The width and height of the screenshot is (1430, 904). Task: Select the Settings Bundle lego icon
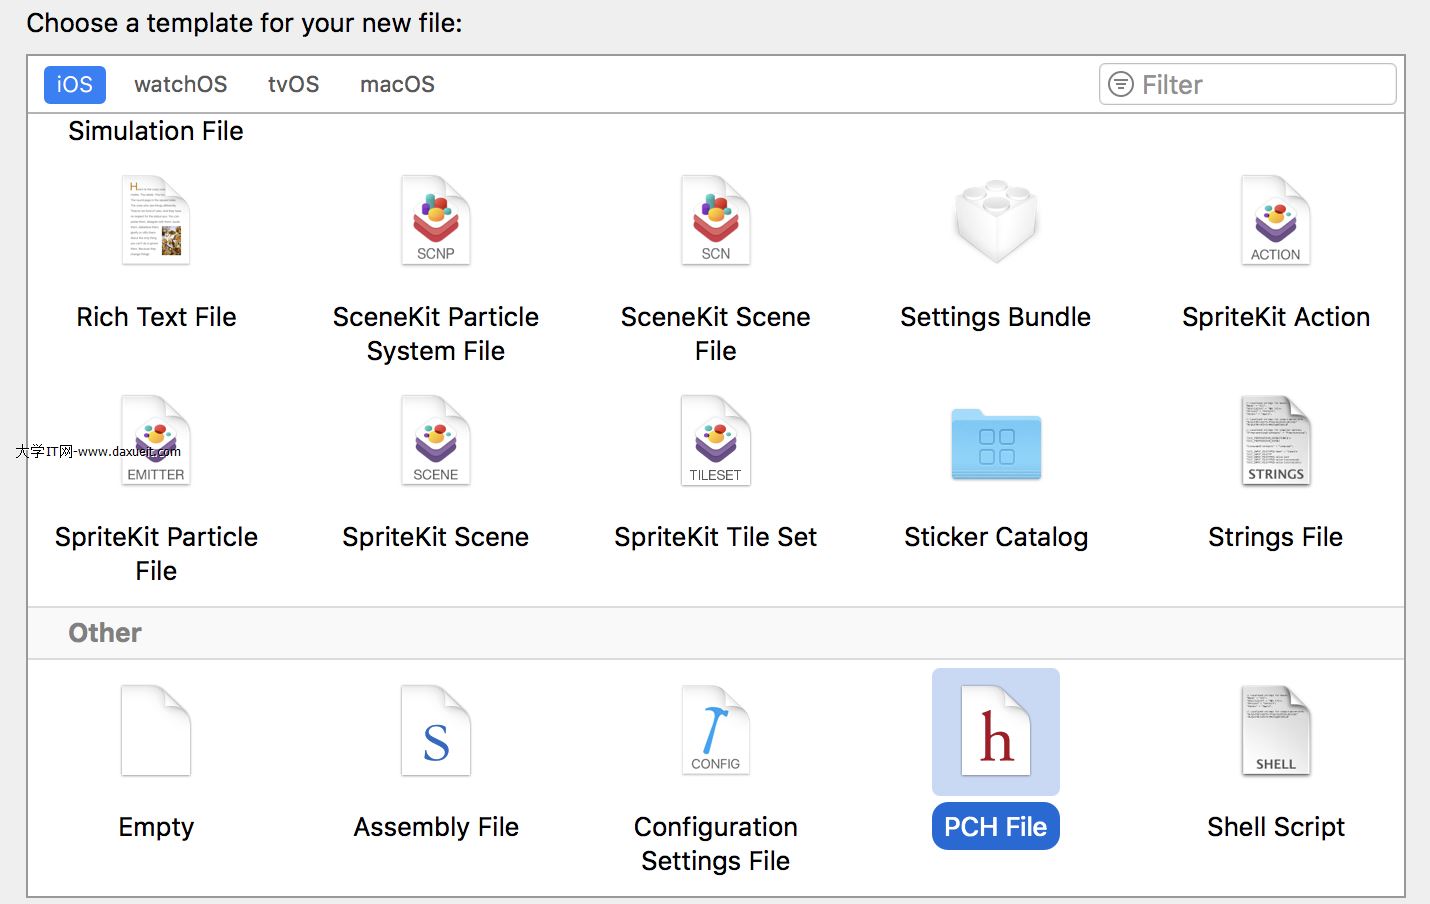point(996,221)
